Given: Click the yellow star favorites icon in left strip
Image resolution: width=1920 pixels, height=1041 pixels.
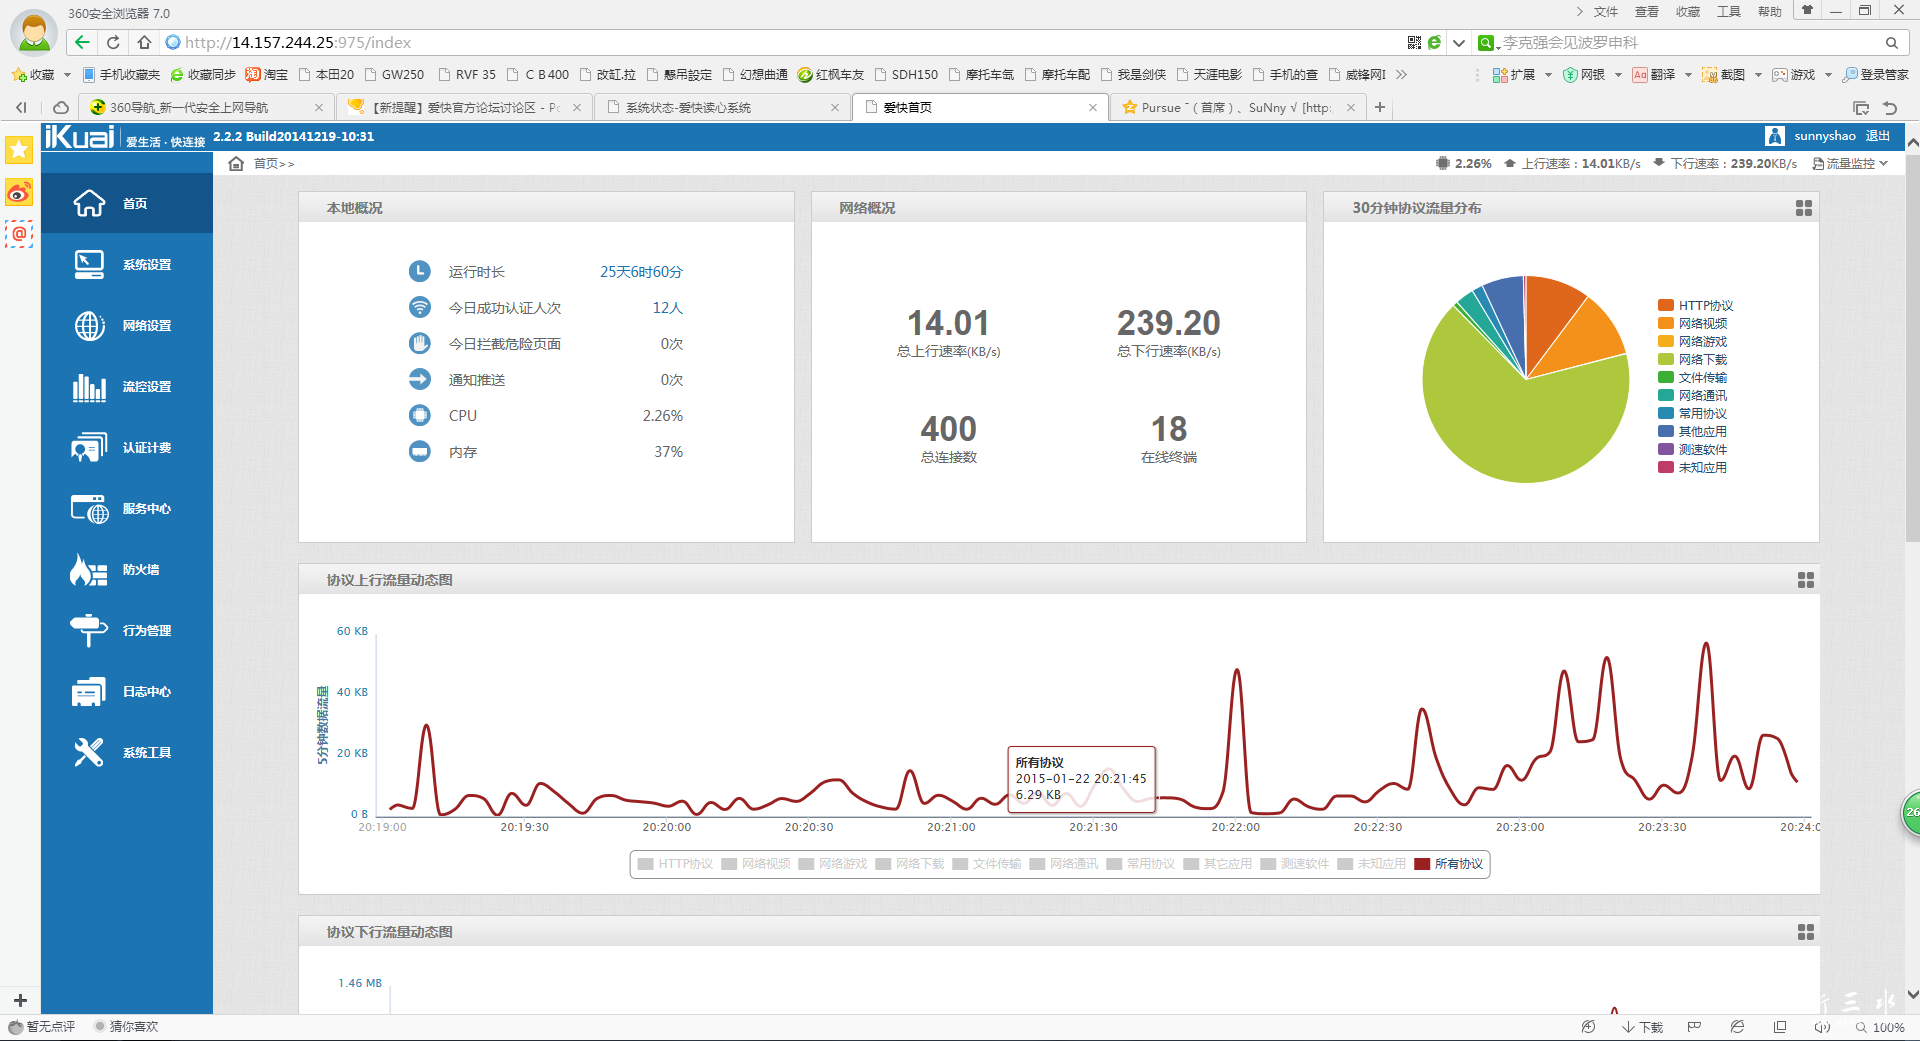Looking at the screenshot, I should [19, 150].
